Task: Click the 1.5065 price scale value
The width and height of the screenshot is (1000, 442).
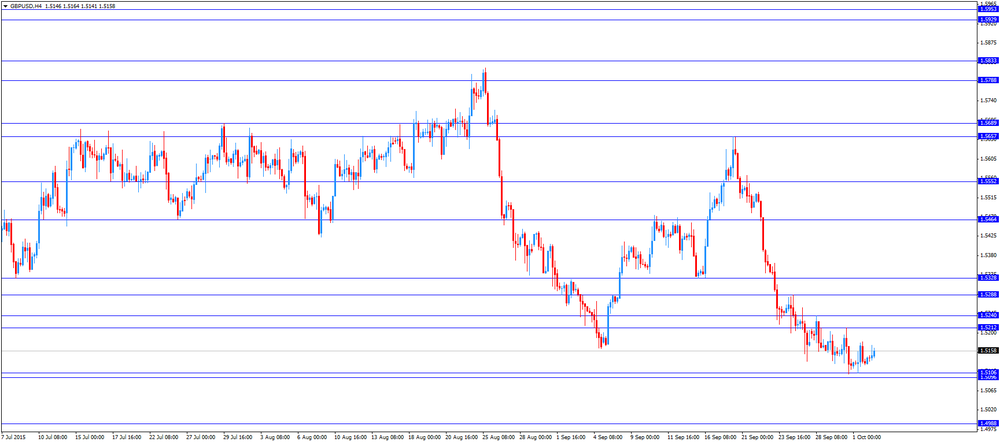Action: 989,390
